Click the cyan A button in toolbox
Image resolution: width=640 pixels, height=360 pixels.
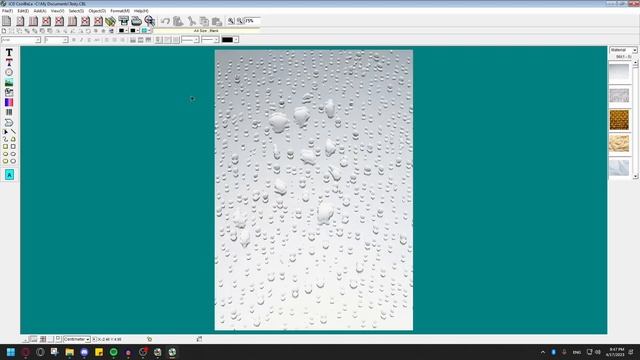[x=9, y=175]
